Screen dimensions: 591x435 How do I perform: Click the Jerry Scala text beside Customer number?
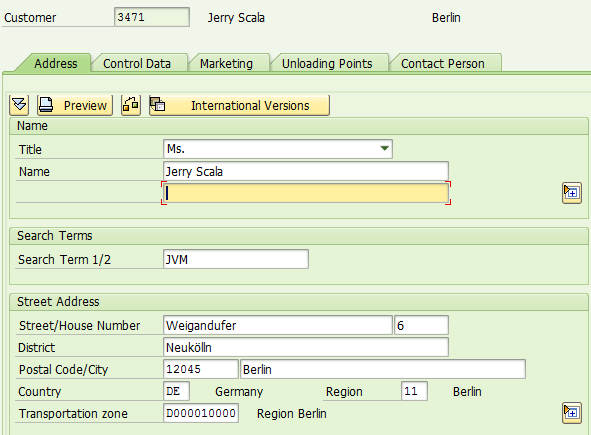pyautogui.click(x=236, y=18)
